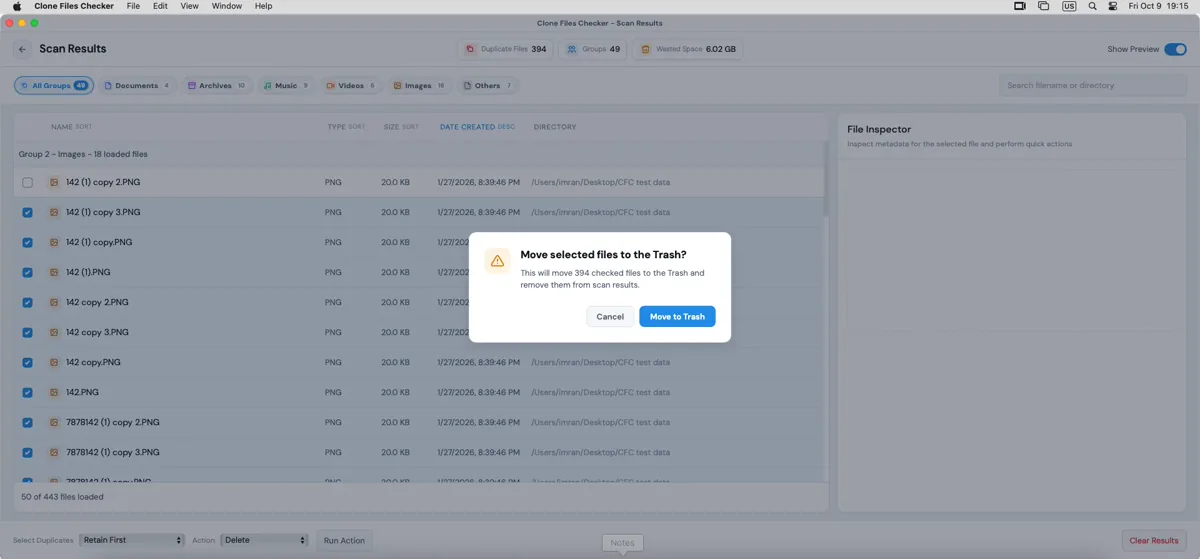Click the US input source indicator
The image size is (1200, 559).
[x=1069, y=6]
